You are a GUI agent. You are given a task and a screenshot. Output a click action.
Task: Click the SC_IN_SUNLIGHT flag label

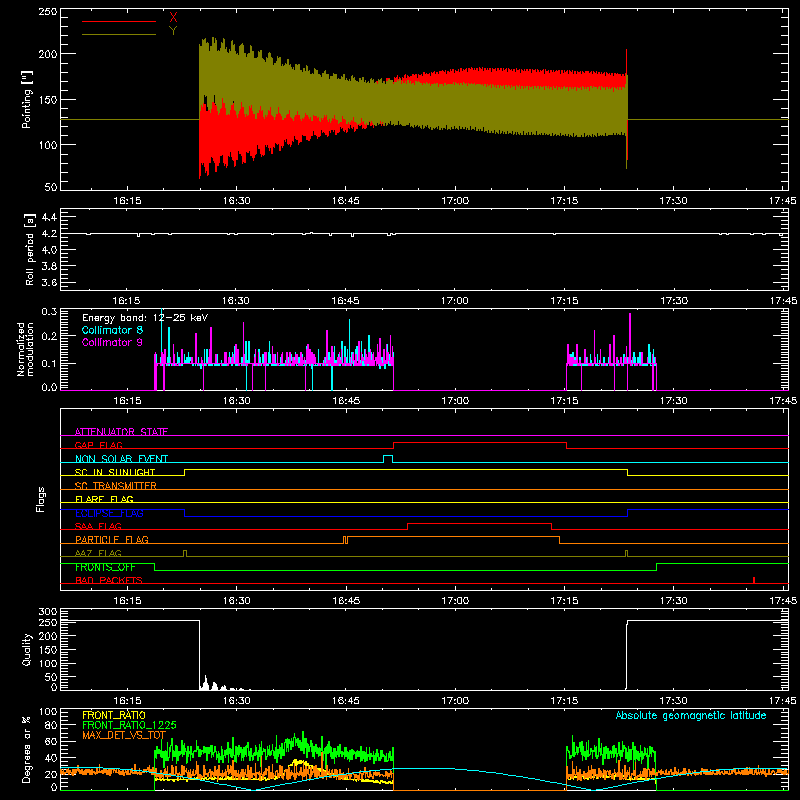(115, 472)
